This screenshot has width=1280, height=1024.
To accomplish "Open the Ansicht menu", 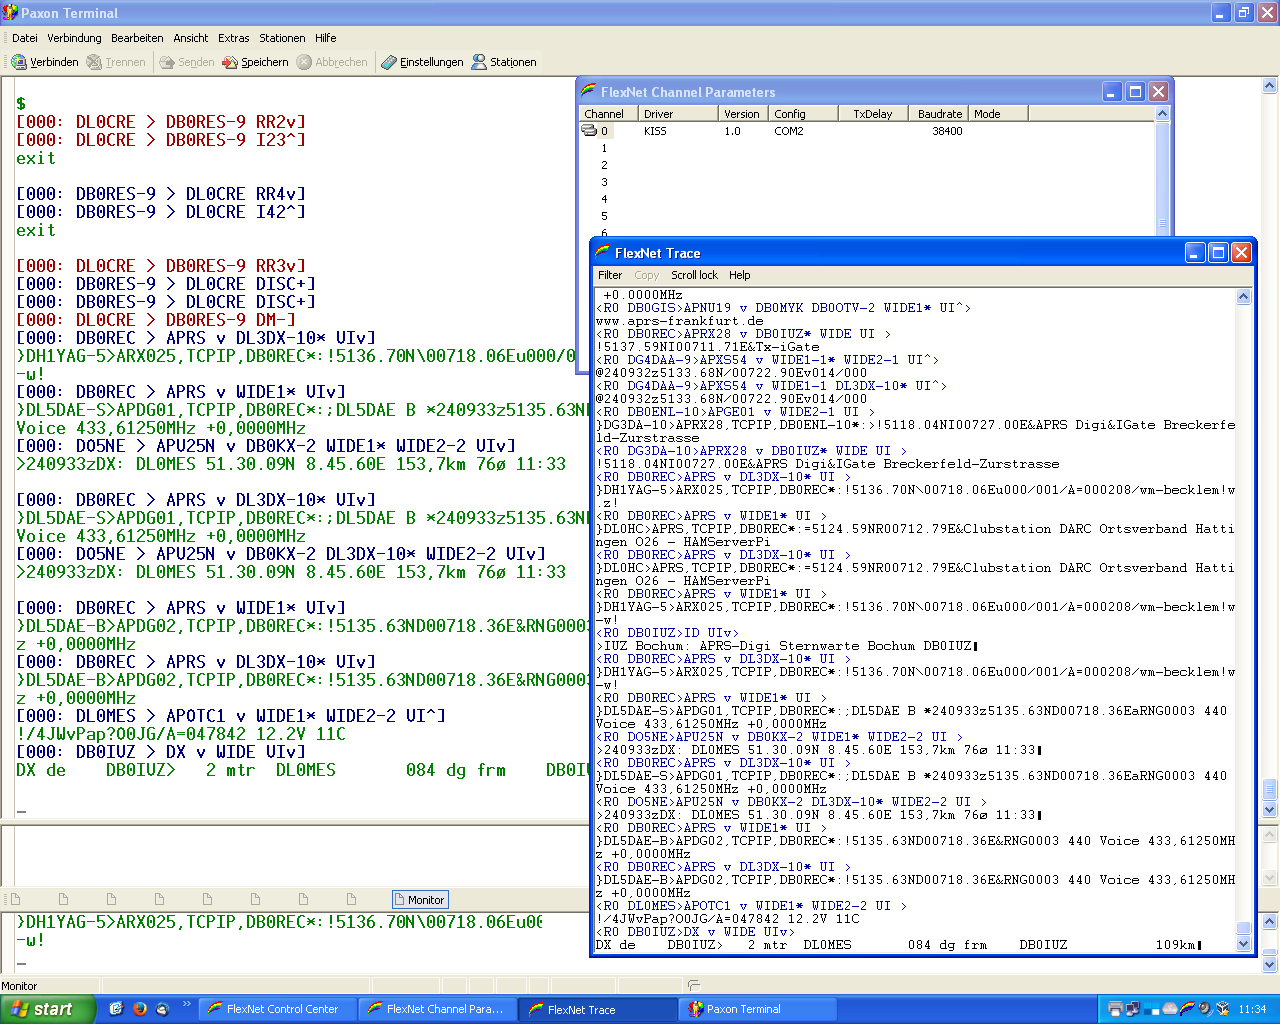I will [191, 38].
